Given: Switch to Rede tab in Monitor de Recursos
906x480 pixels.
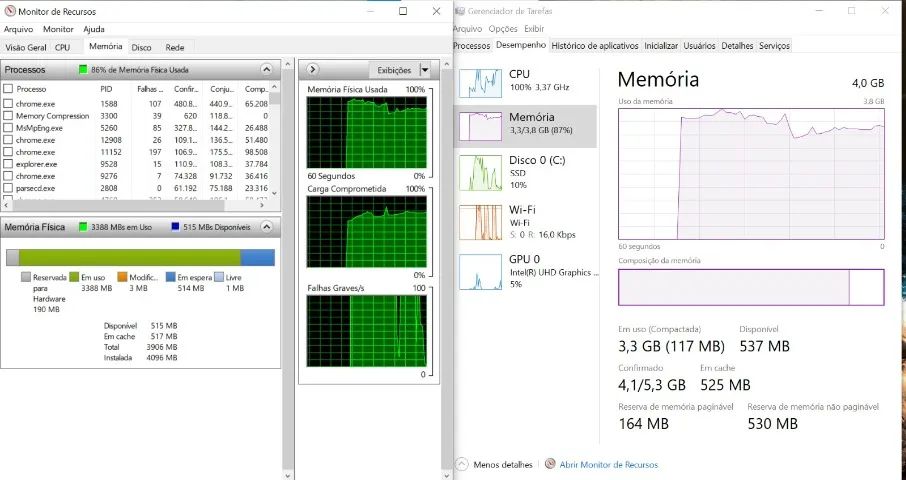Looking at the screenshot, I should point(174,47).
